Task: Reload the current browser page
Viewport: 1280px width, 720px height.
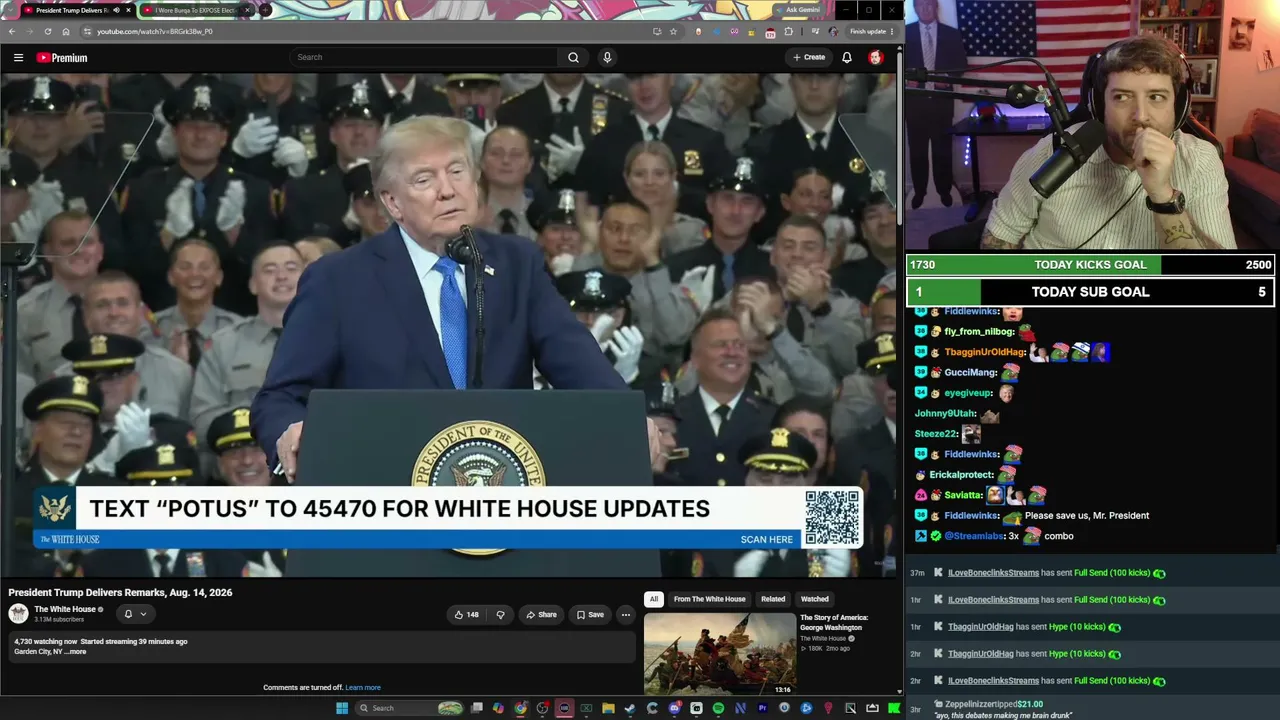Action: 48,31
